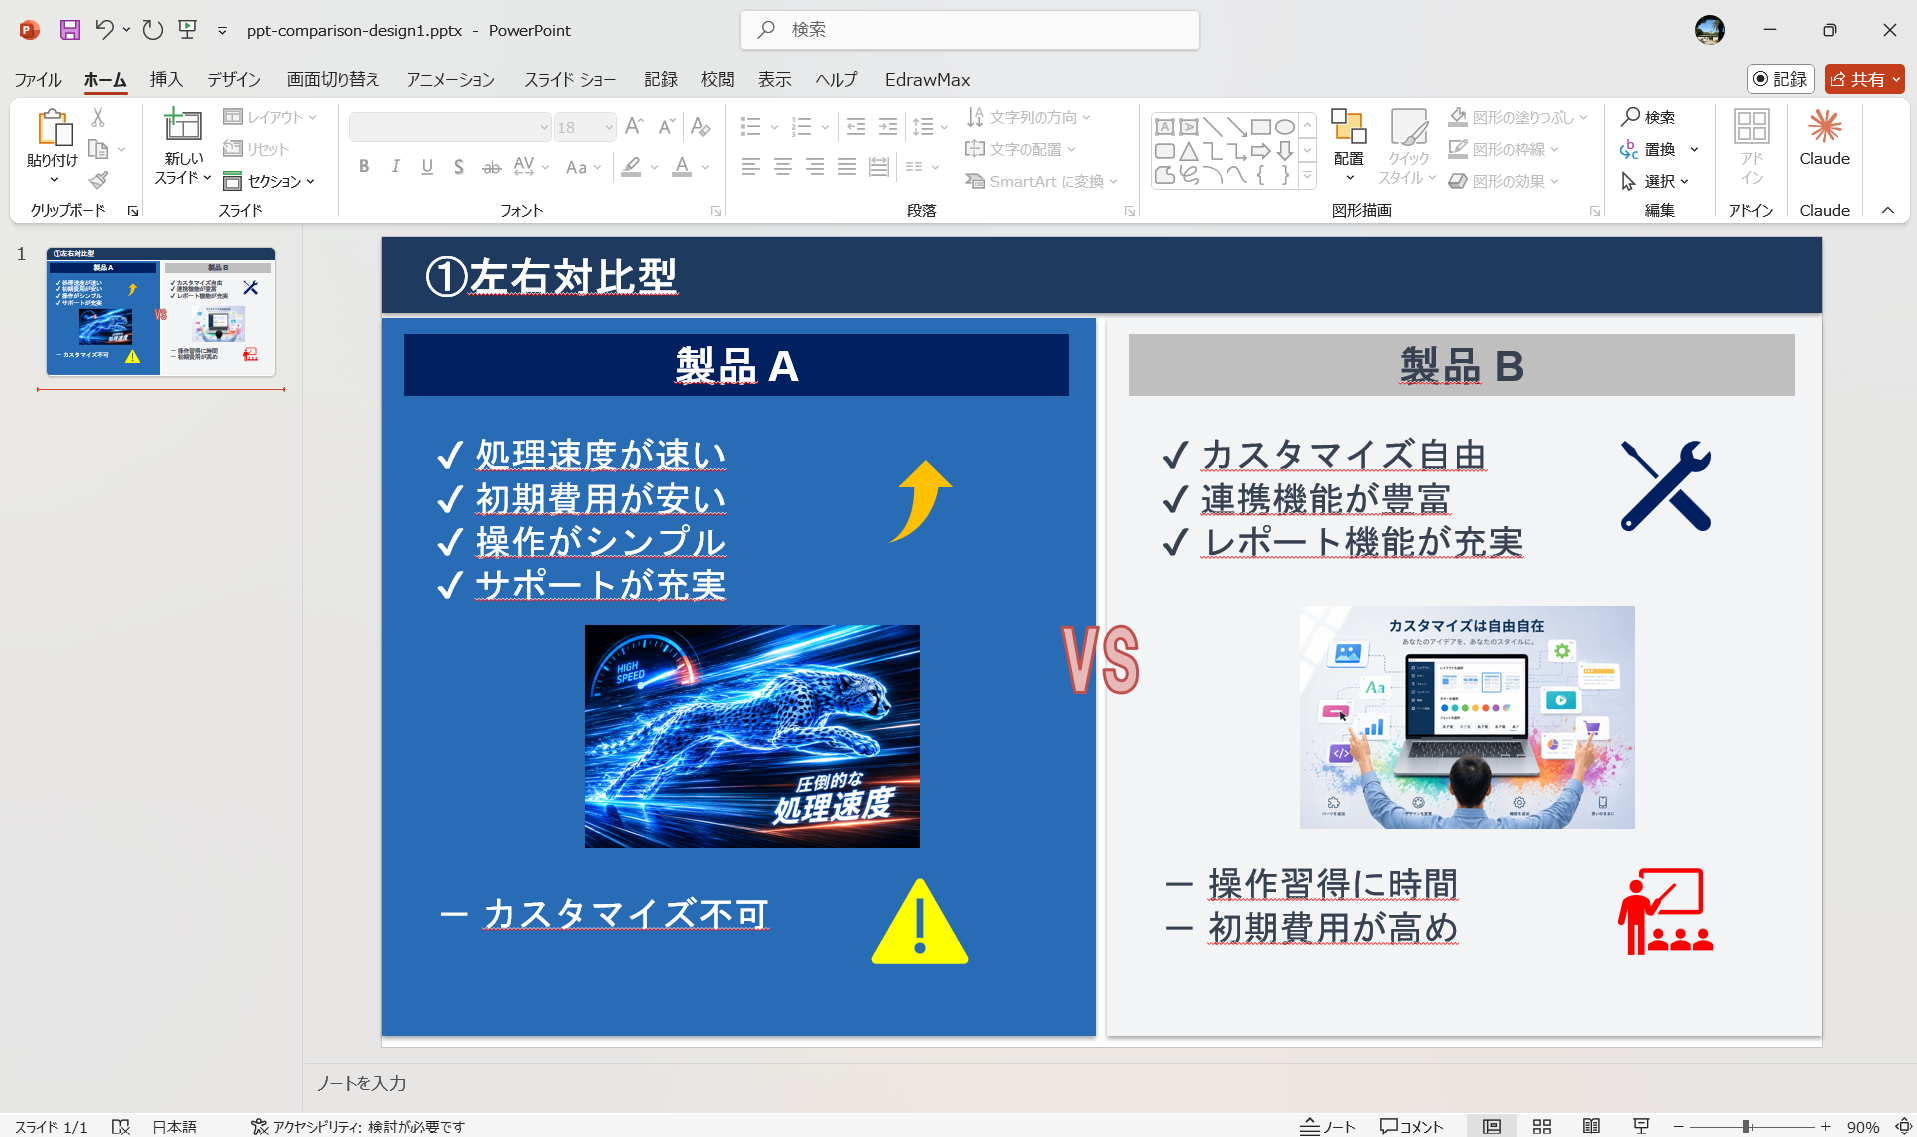Decrease list indent level icon
The height and width of the screenshot is (1137, 1917).
[x=856, y=127]
